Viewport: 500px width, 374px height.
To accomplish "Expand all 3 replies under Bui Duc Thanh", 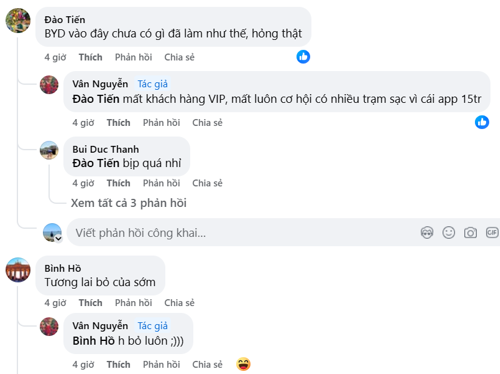I will tap(129, 203).
